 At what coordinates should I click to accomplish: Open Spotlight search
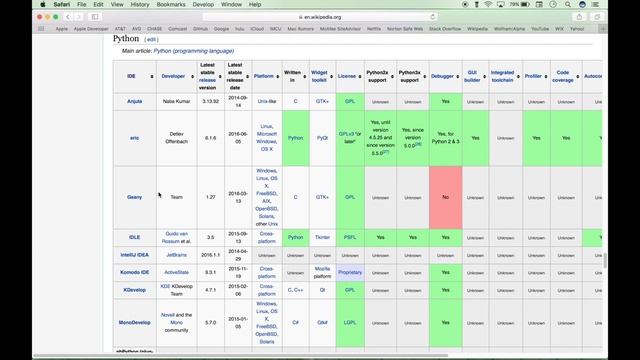pos(568,4)
